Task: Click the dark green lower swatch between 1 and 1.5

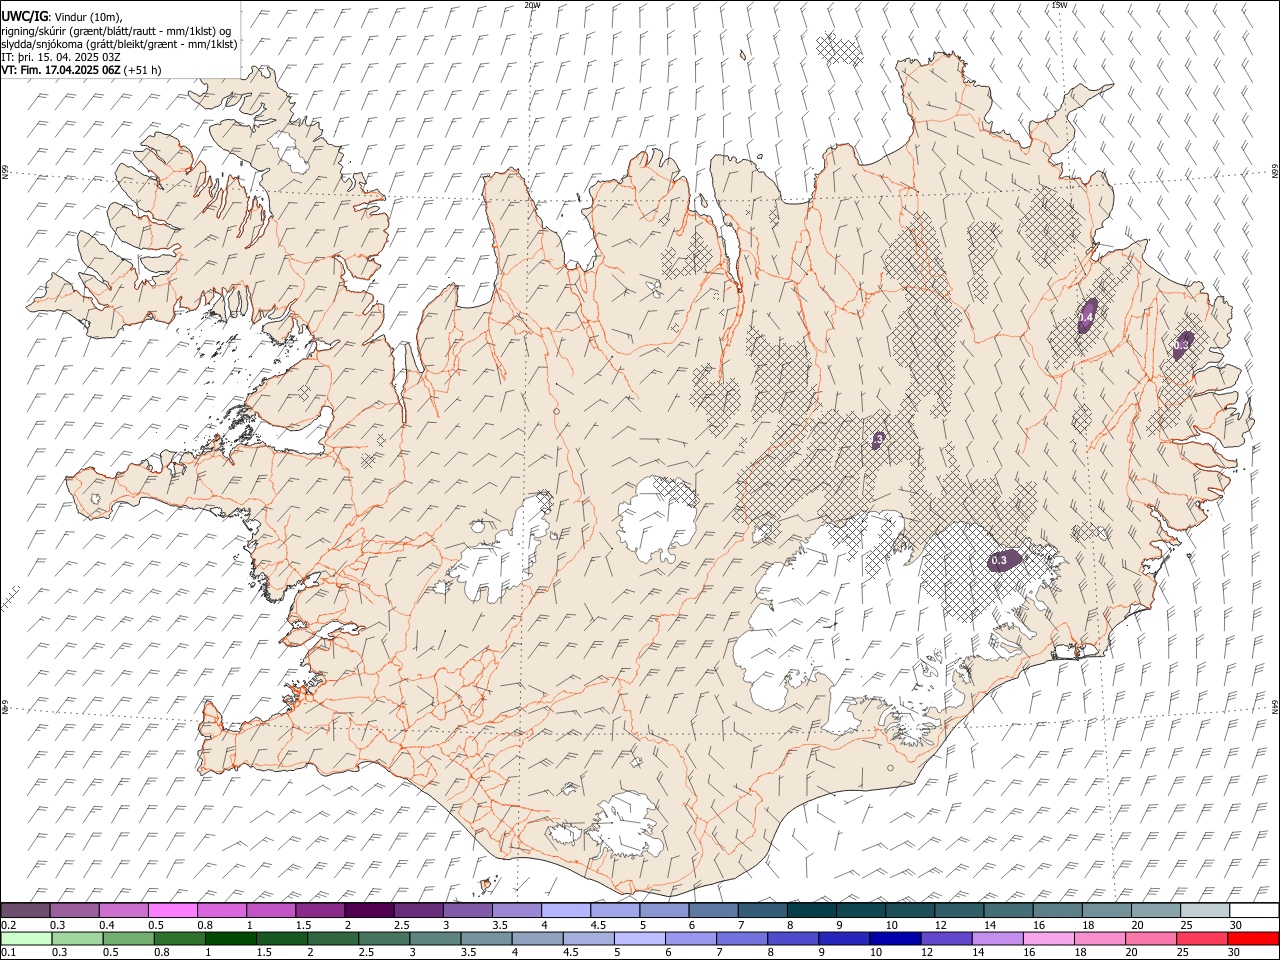Action: tap(230, 938)
